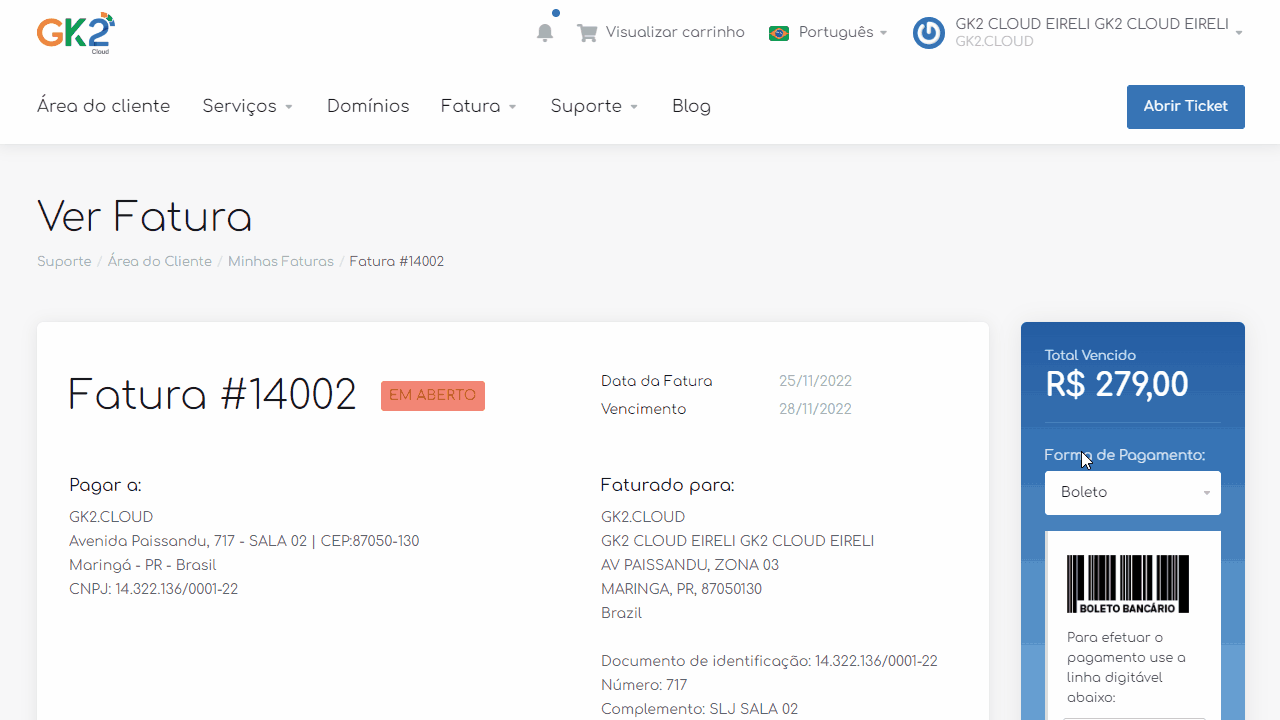Click the GK2 Cloud logo

click(76, 32)
